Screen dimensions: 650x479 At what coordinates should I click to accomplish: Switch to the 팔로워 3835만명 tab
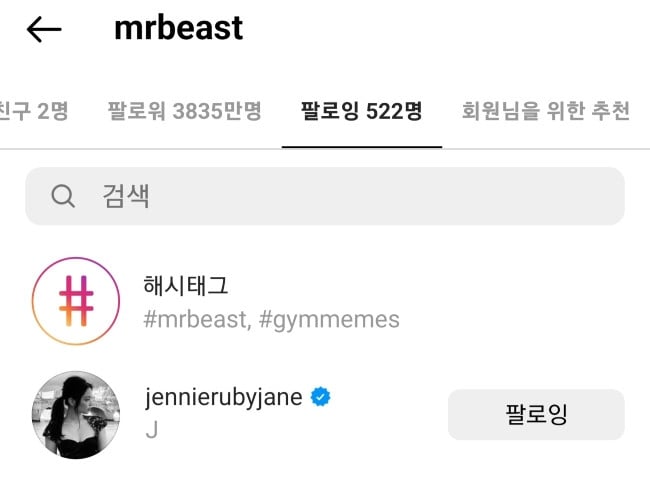coord(184,111)
